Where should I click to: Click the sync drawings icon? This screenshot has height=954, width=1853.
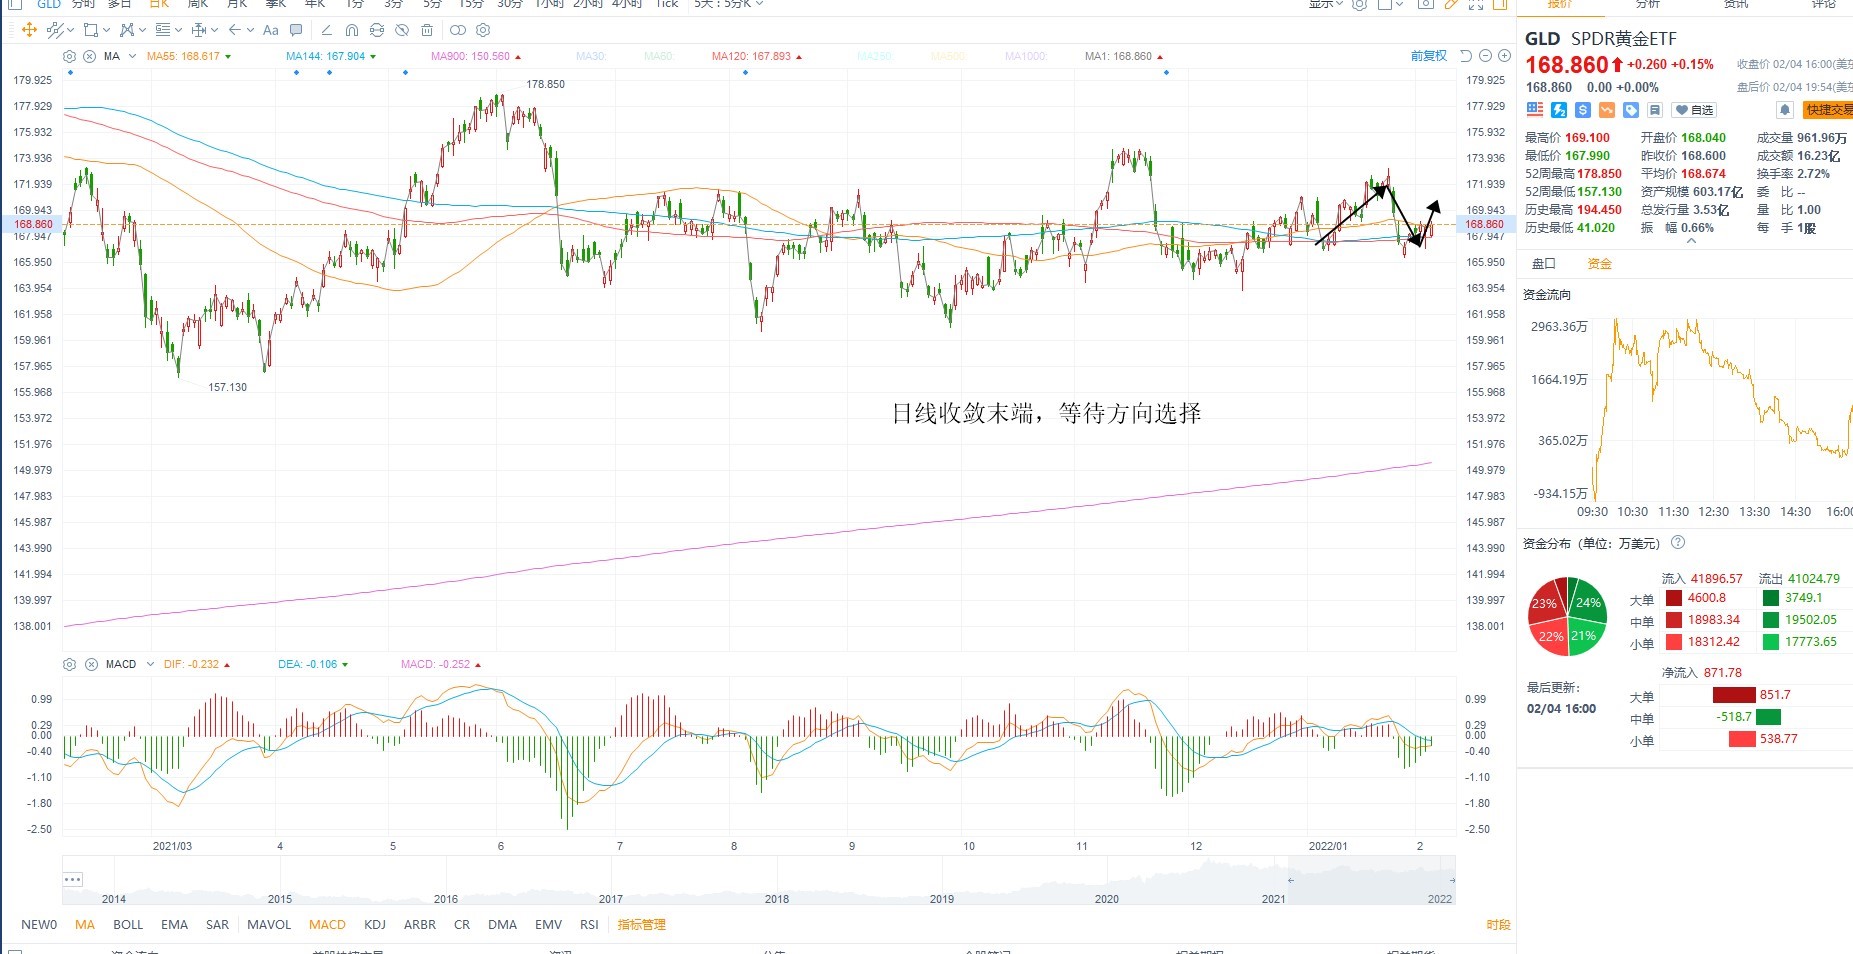[x=377, y=30]
